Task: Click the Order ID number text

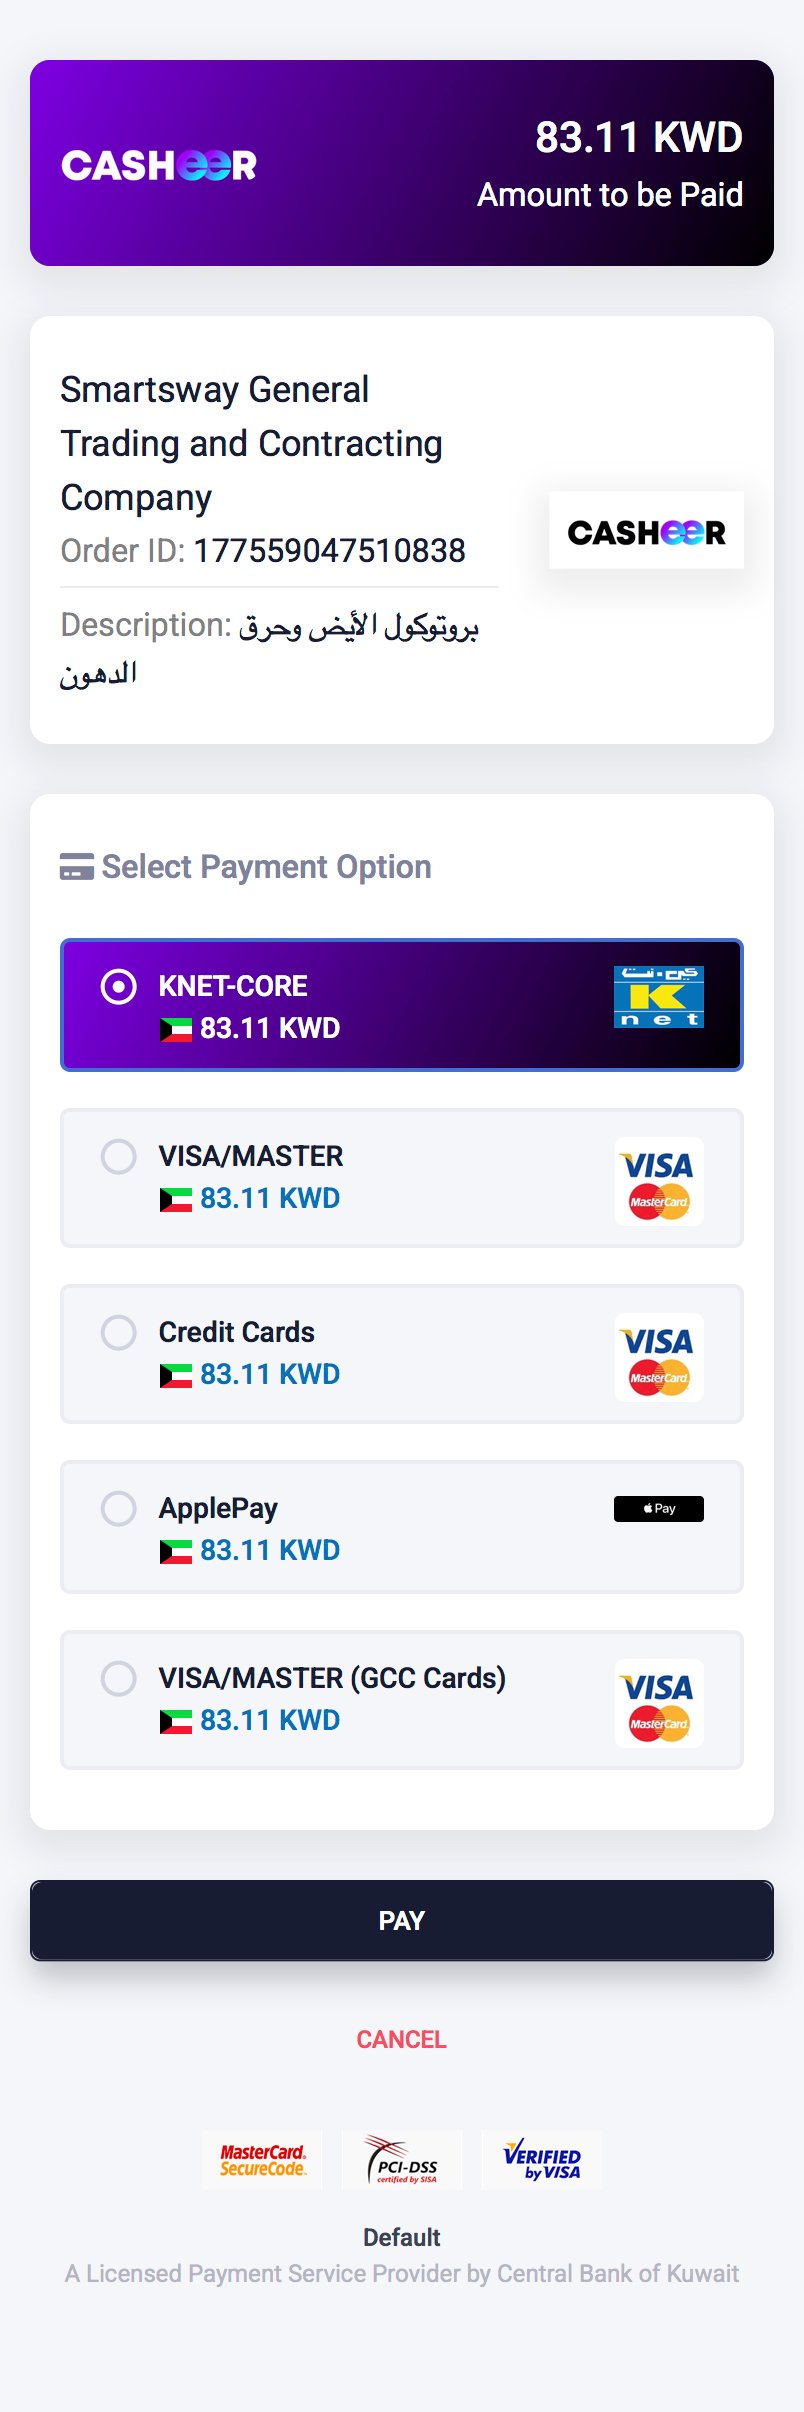Action: (x=329, y=551)
